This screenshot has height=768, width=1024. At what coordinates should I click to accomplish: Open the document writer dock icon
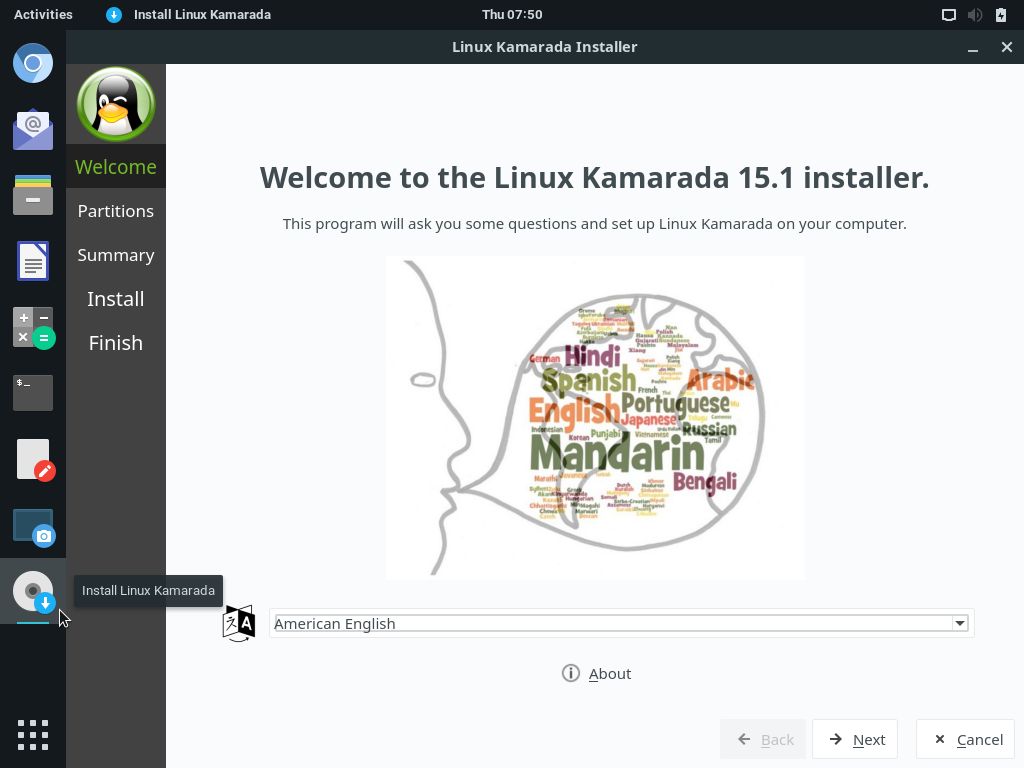click(33, 262)
